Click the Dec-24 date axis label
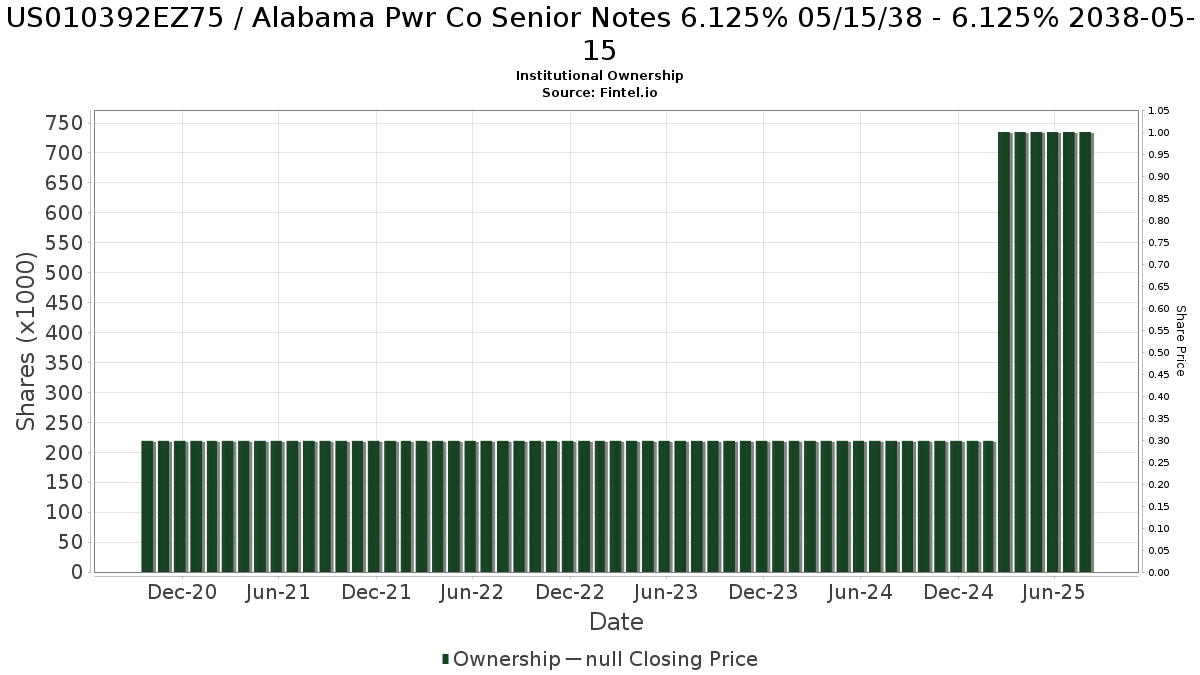Viewport: 1200px width, 675px height. pos(958,592)
